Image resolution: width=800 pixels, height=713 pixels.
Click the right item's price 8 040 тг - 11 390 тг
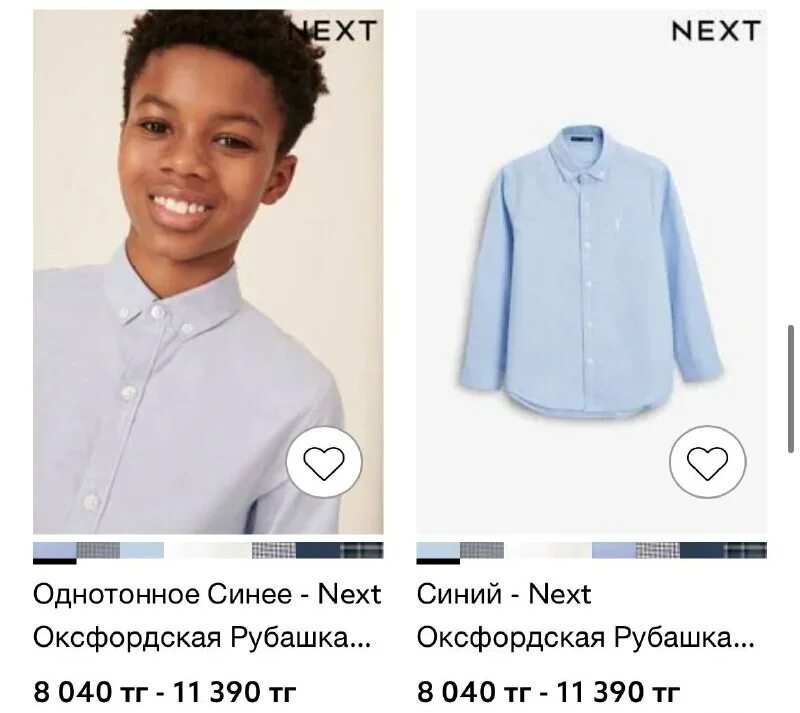[548, 692]
